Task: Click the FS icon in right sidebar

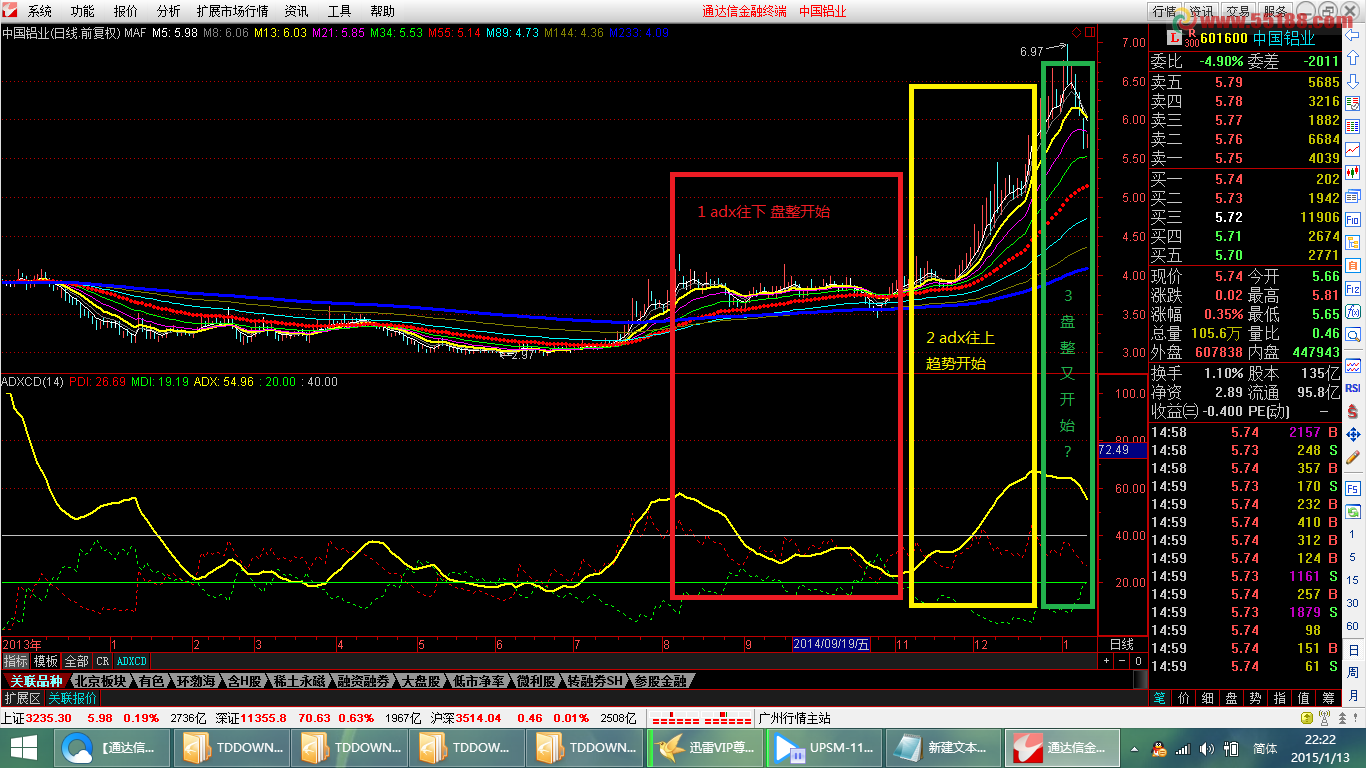Action: coord(1352,488)
